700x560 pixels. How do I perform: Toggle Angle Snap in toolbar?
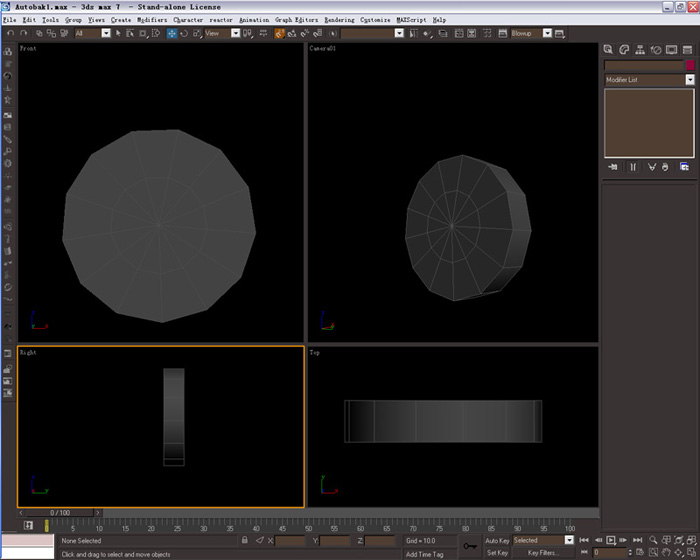click(292, 33)
